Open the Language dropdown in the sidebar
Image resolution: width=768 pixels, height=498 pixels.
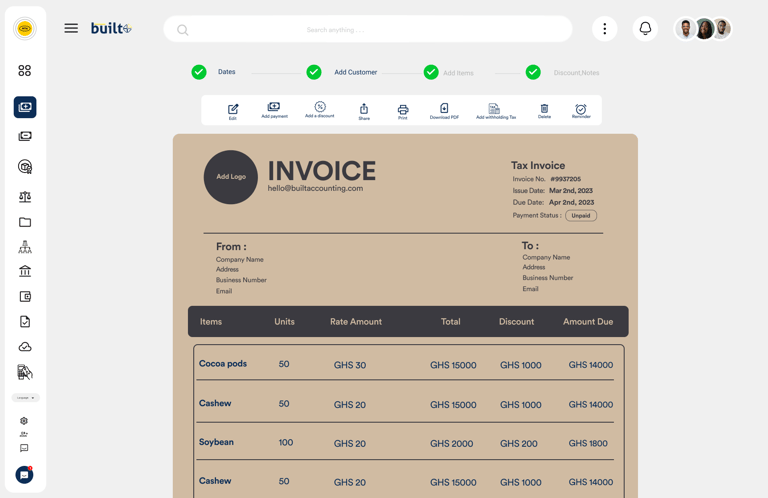pyautogui.click(x=25, y=398)
